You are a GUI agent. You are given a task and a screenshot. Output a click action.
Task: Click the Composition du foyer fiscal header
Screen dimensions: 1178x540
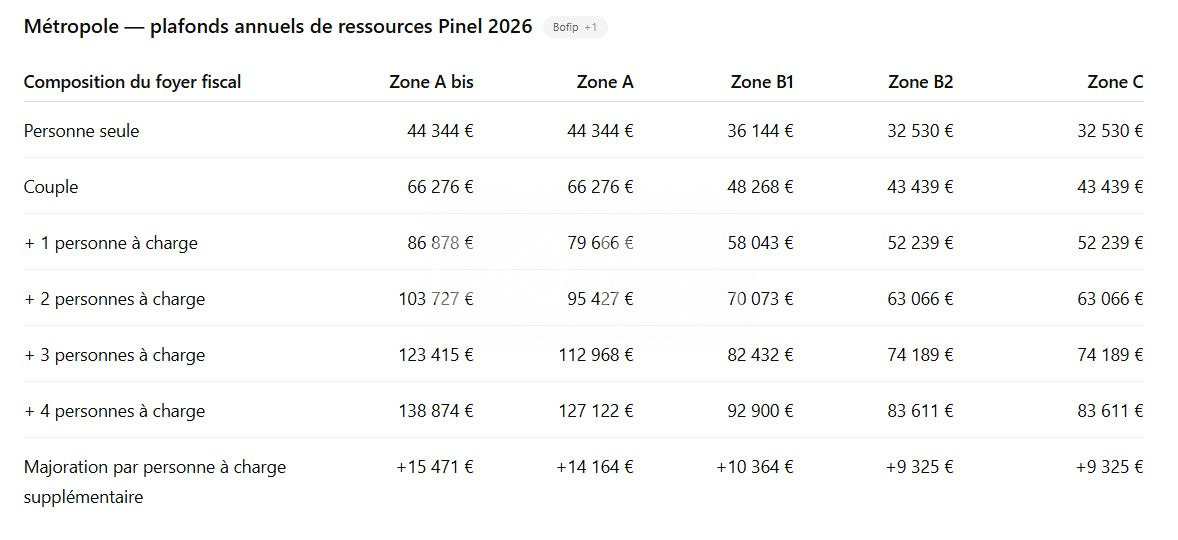click(132, 82)
